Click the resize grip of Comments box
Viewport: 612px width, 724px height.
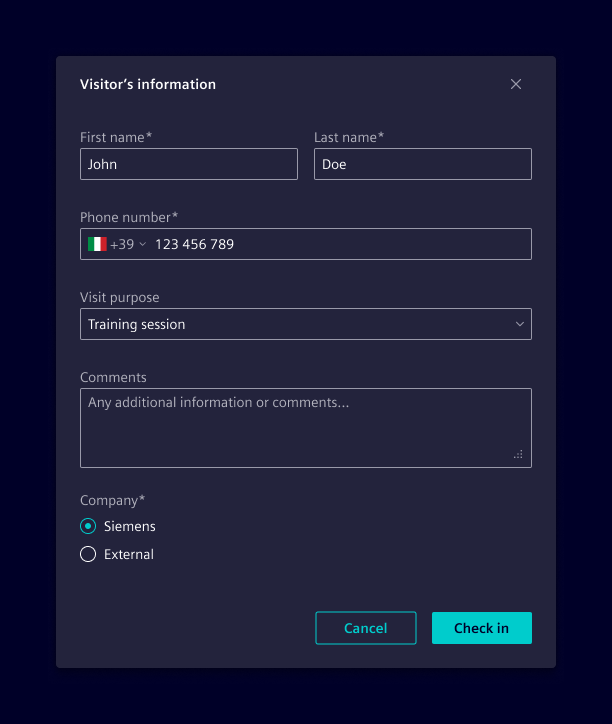point(518,454)
